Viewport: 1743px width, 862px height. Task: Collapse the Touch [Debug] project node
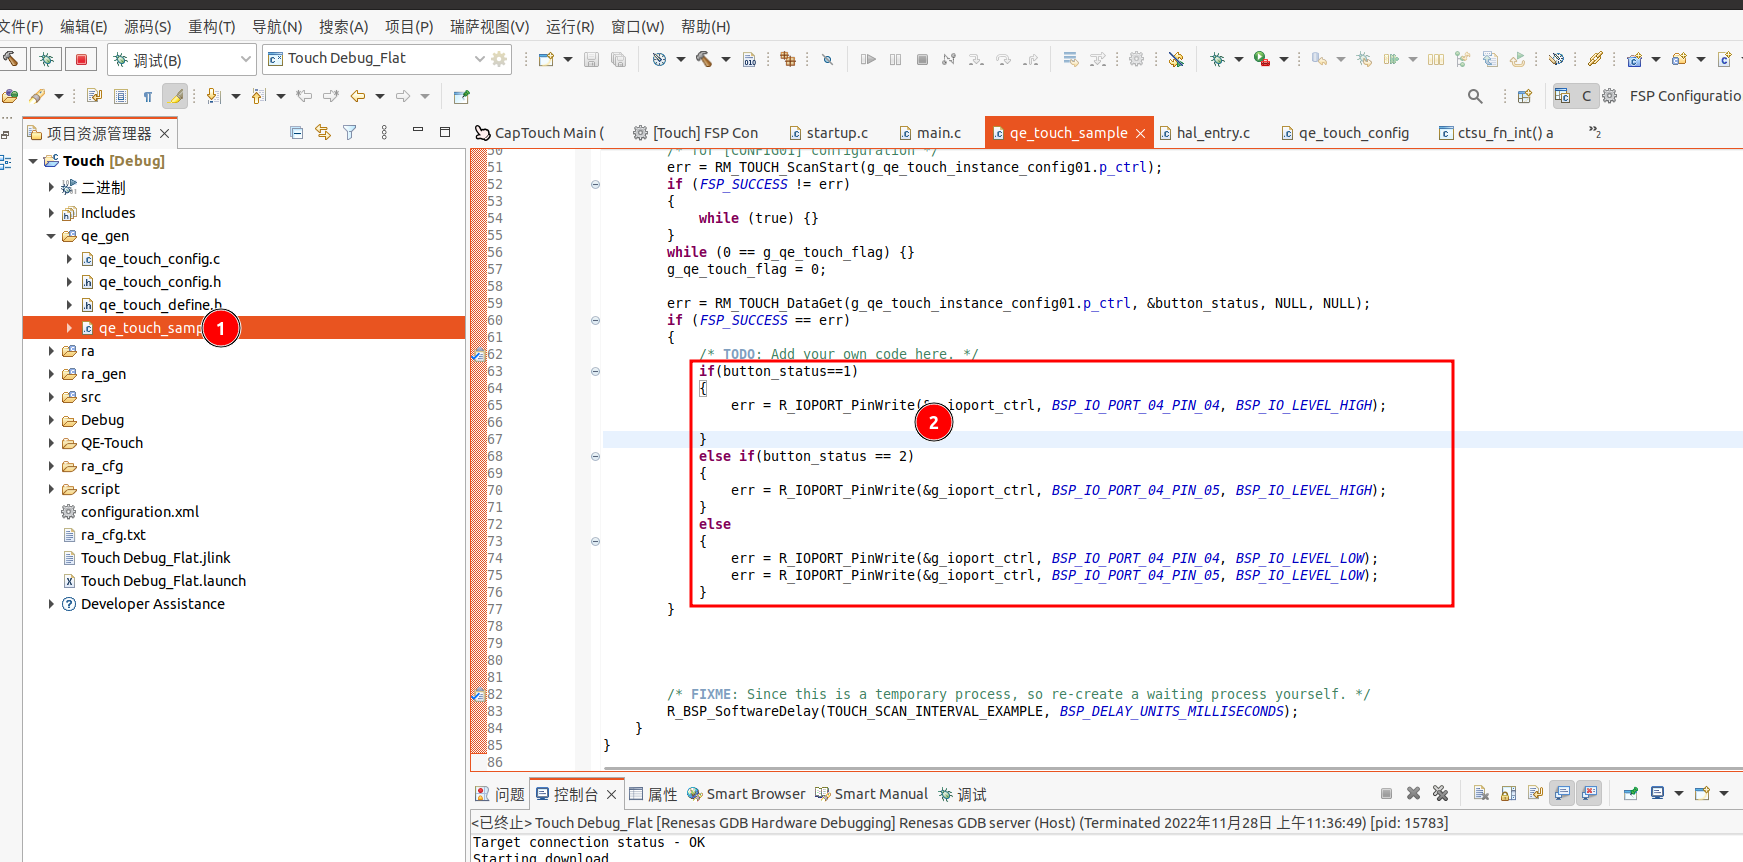(33, 161)
